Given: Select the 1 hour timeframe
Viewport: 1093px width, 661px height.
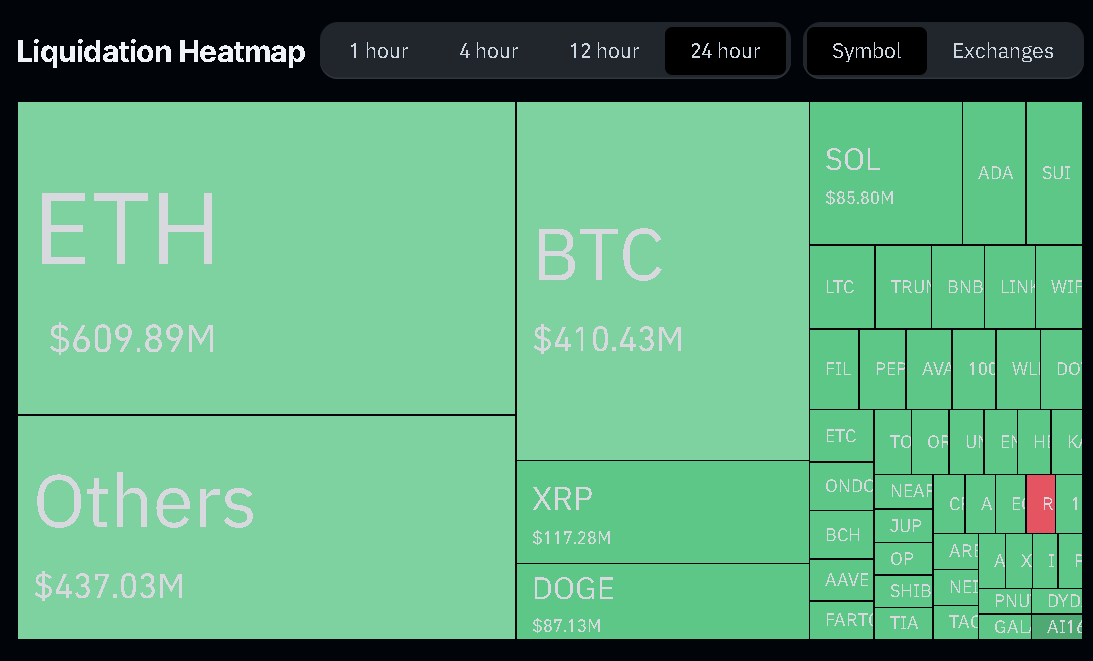Looking at the screenshot, I should coord(379,51).
